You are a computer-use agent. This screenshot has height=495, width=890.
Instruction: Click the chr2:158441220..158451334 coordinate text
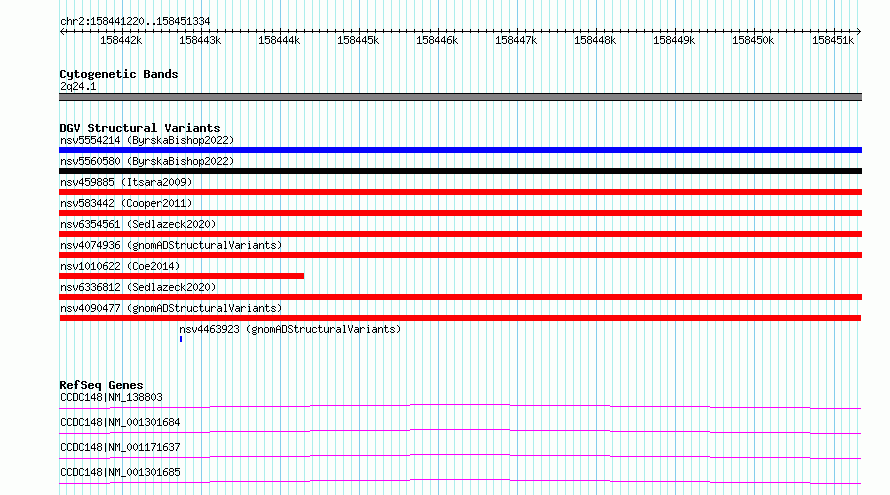tap(135, 21)
